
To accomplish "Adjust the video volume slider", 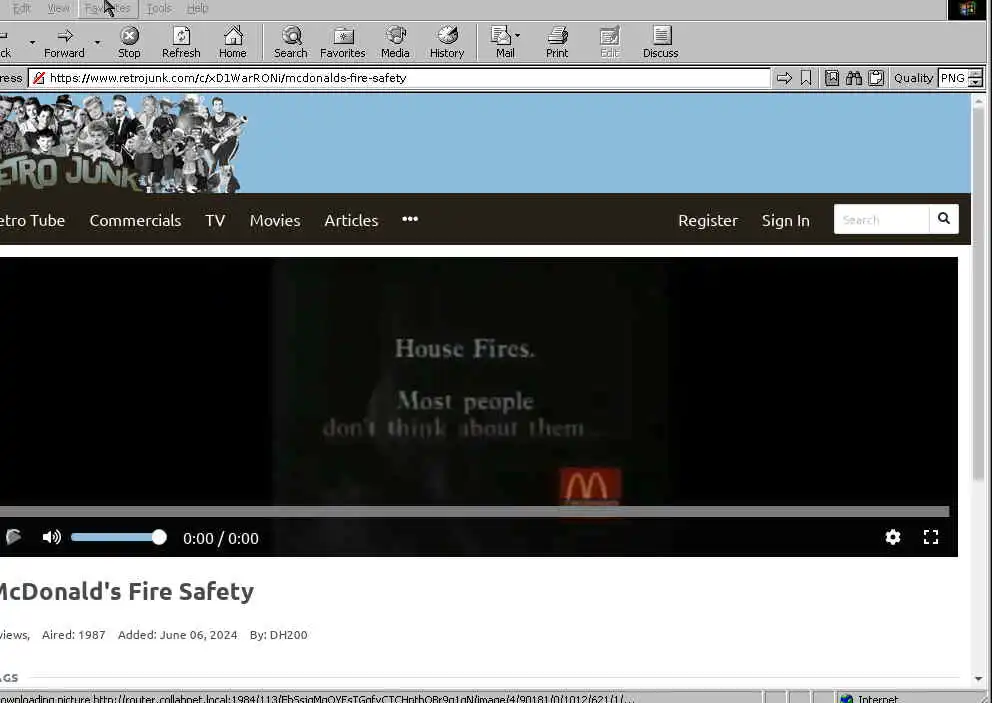I will pos(118,537).
